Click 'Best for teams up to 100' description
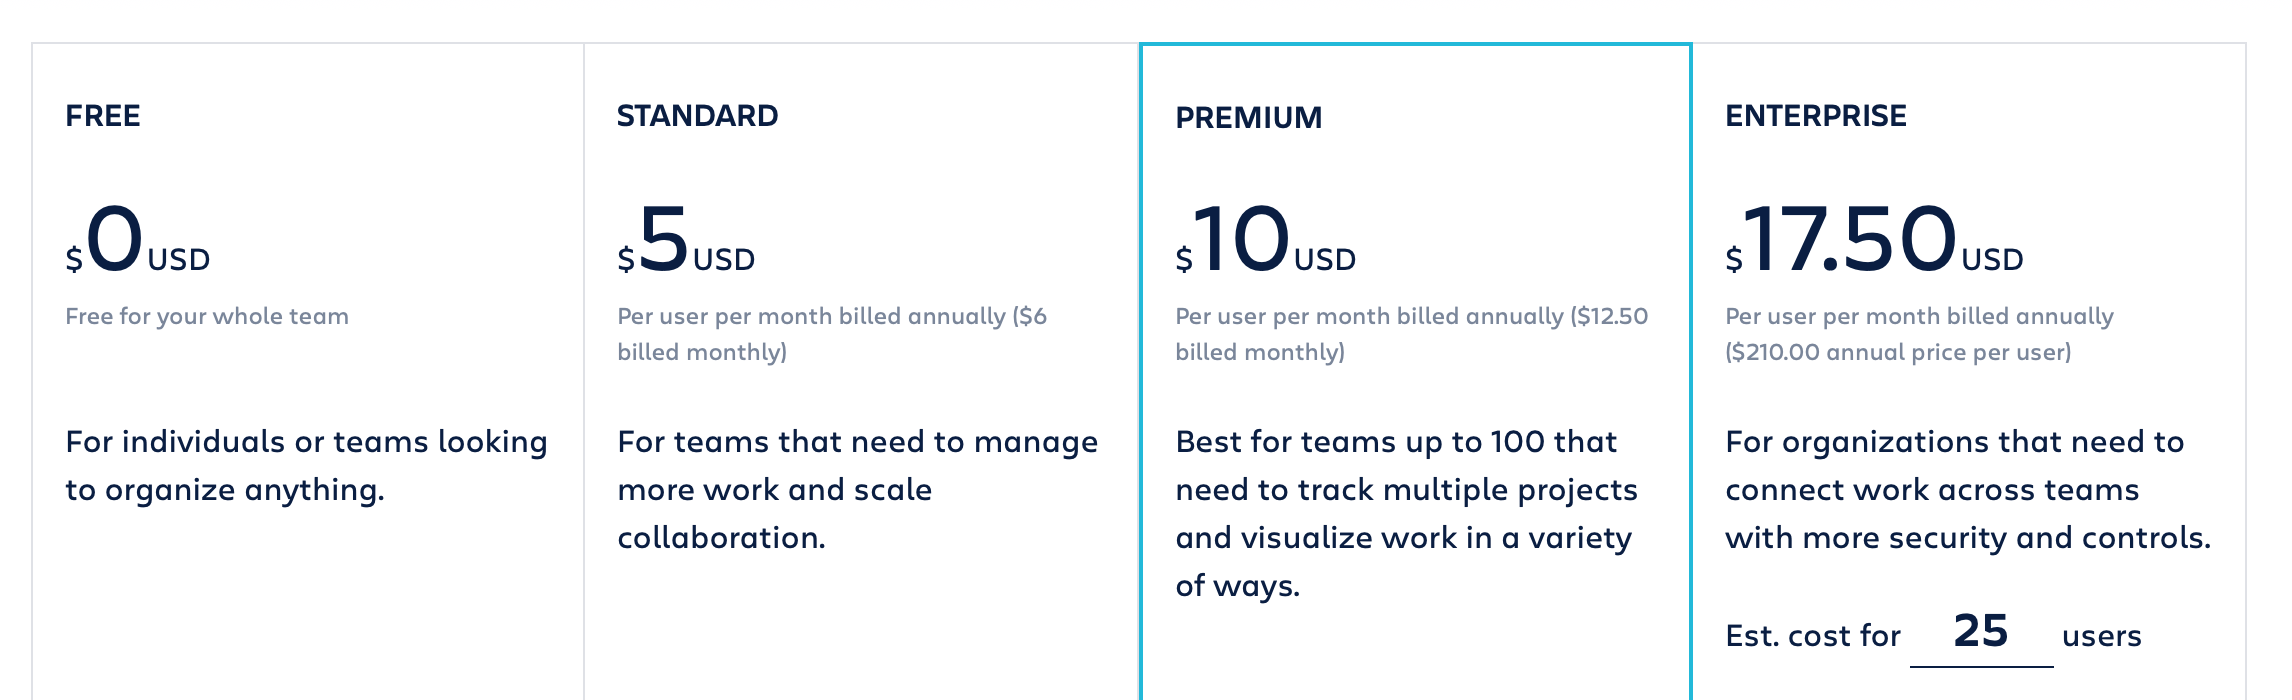 pos(1406,514)
